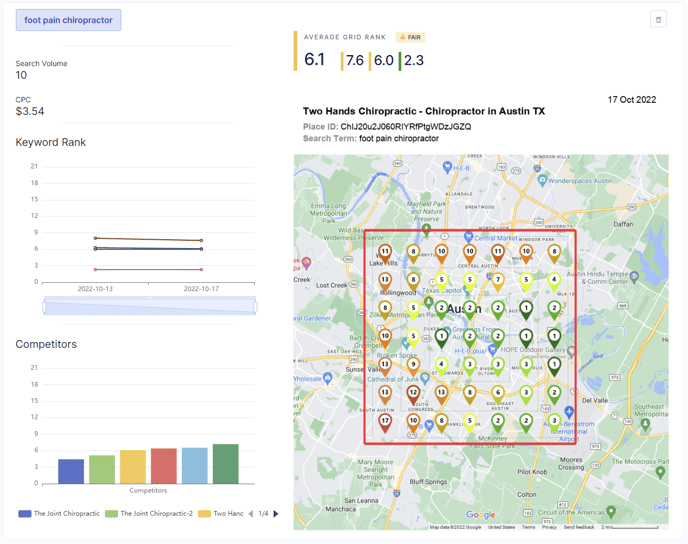Click the Central Market shopping marker
The image size is (688, 544).
[468, 238]
